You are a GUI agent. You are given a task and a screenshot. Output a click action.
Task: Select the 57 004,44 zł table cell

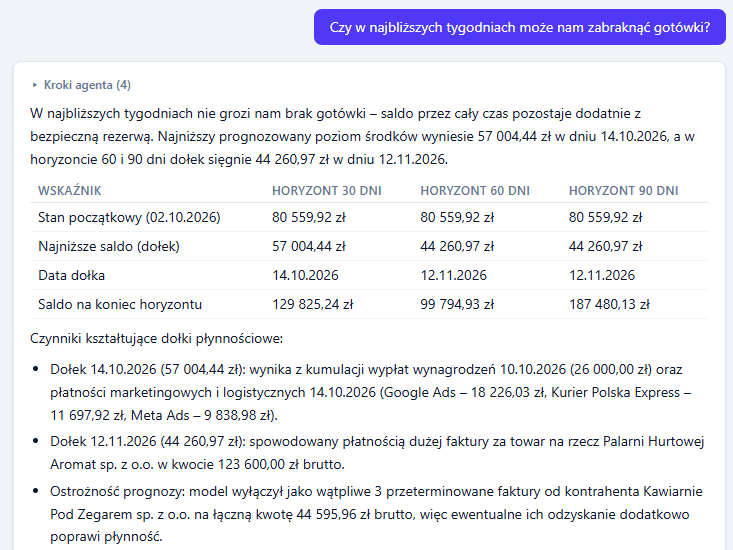coord(309,246)
